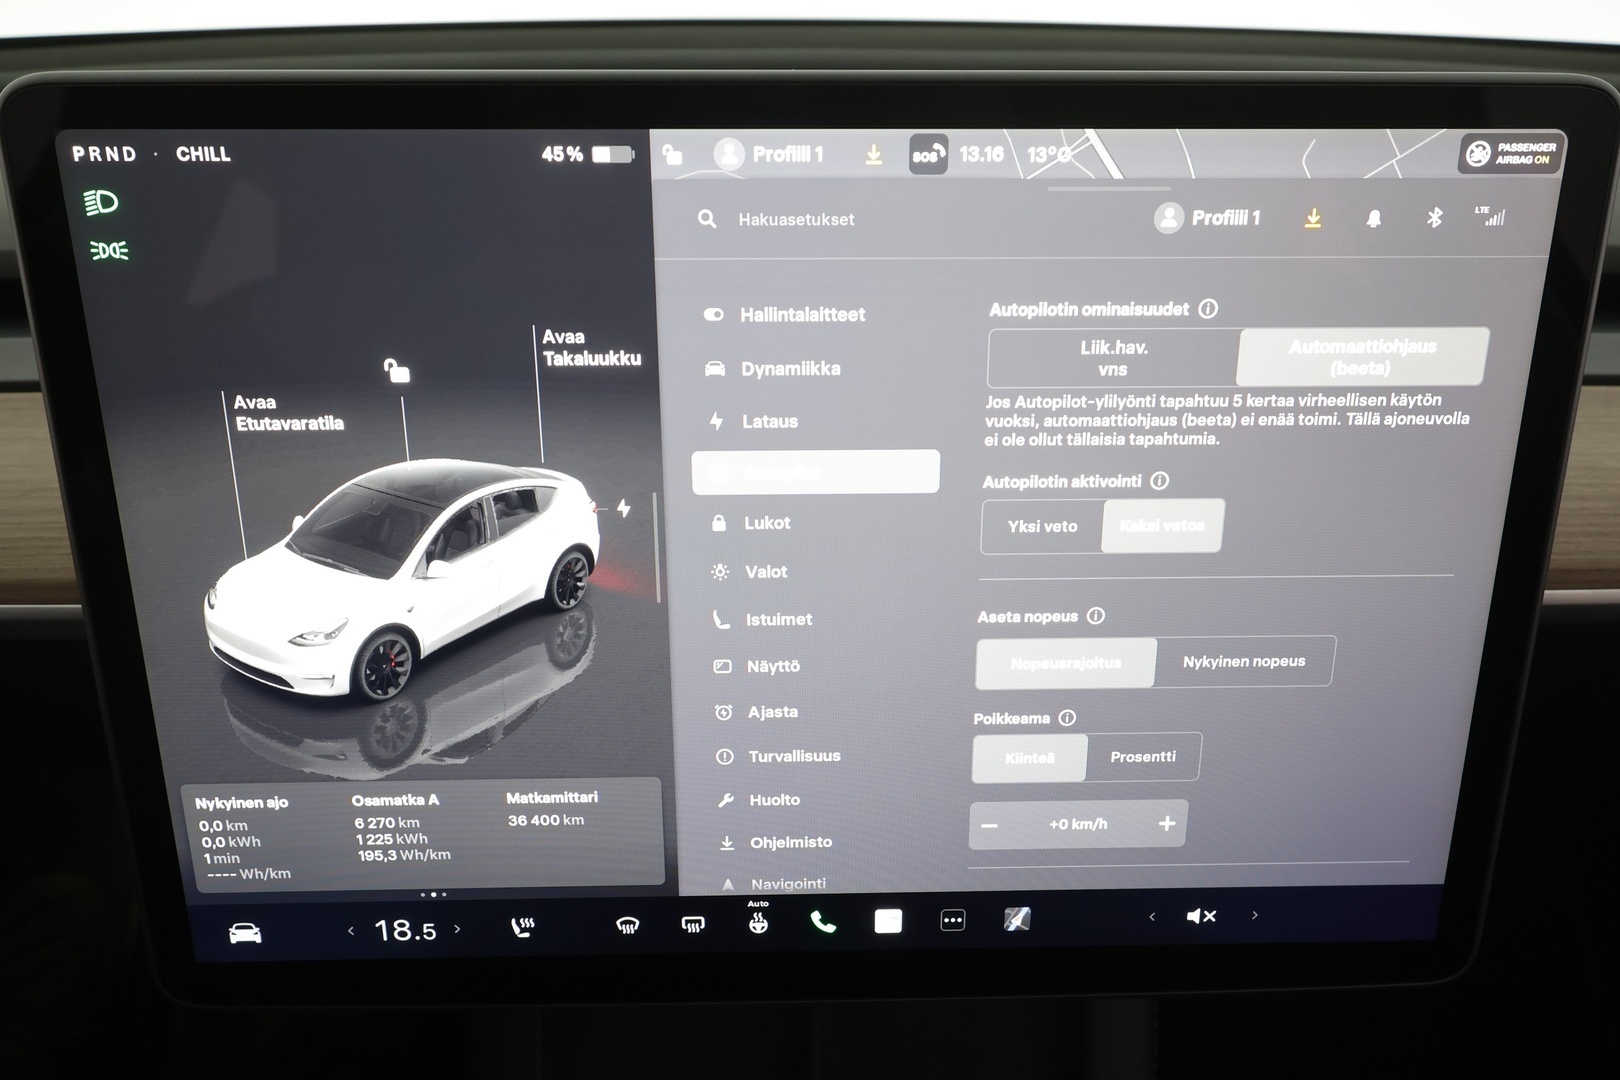Screen dimensions: 1620x1080
Task: Switch speed setting to Nykyinen nopeus
Action: 1245,661
